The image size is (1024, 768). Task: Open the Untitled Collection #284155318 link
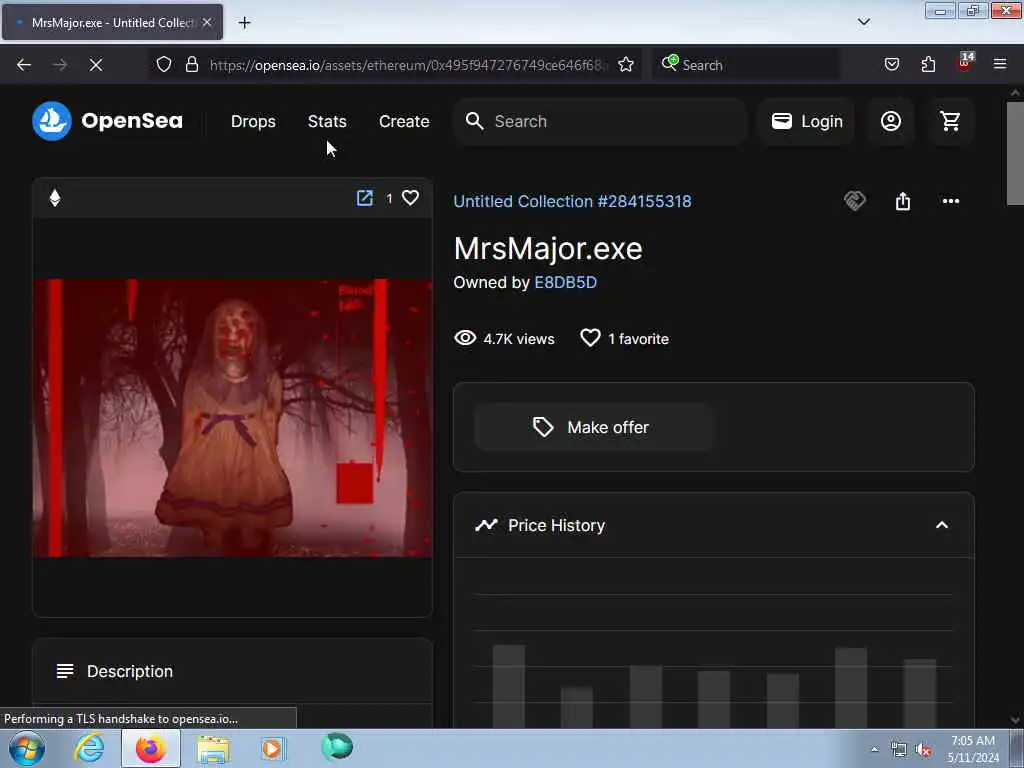point(572,201)
